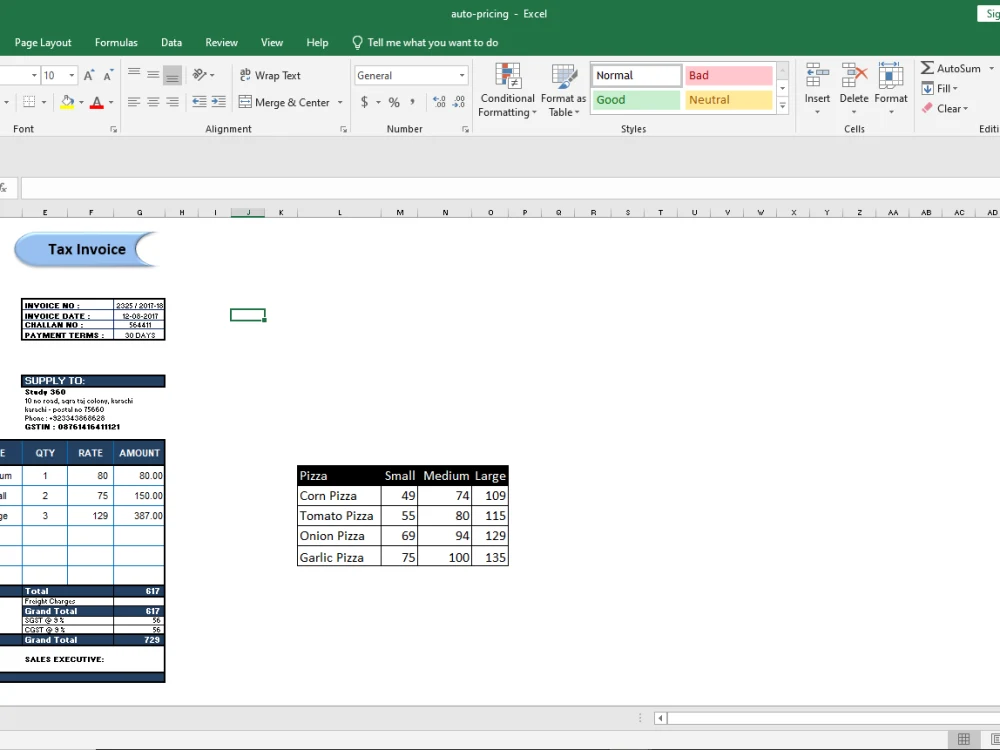Select column L header
This screenshot has height=750, width=1000.
click(x=339, y=212)
